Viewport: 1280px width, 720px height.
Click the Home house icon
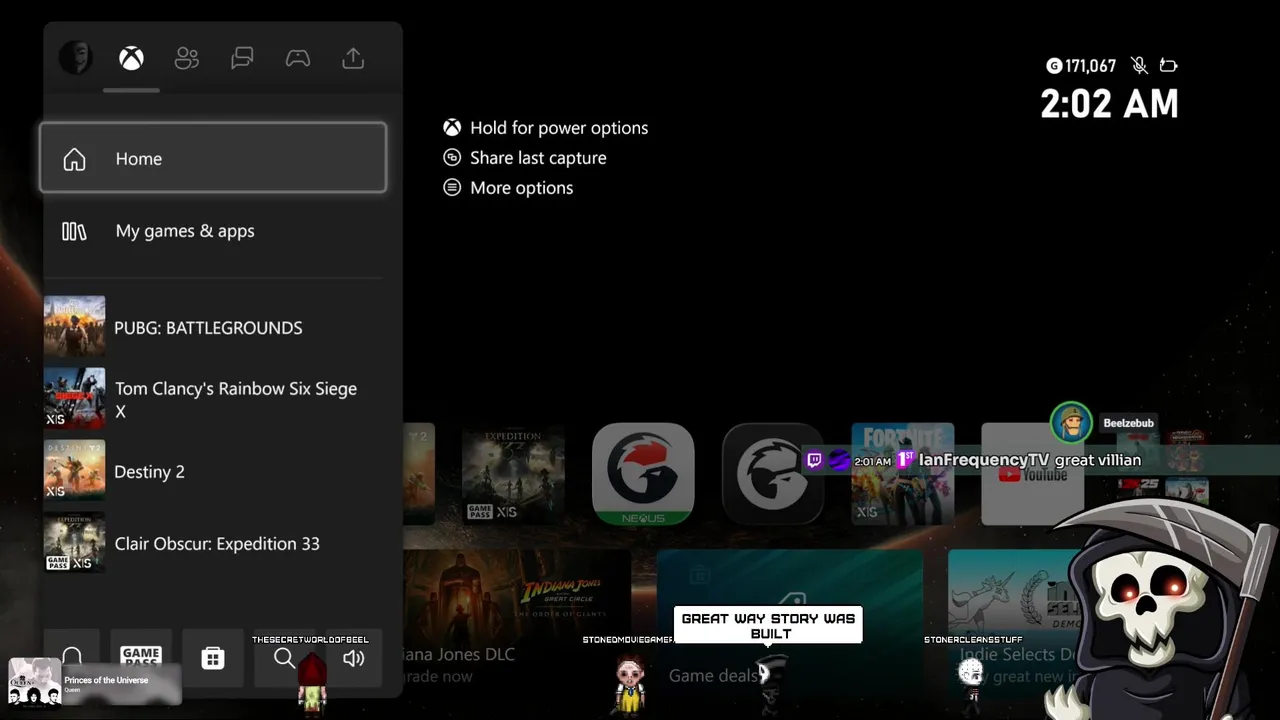click(74, 159)
